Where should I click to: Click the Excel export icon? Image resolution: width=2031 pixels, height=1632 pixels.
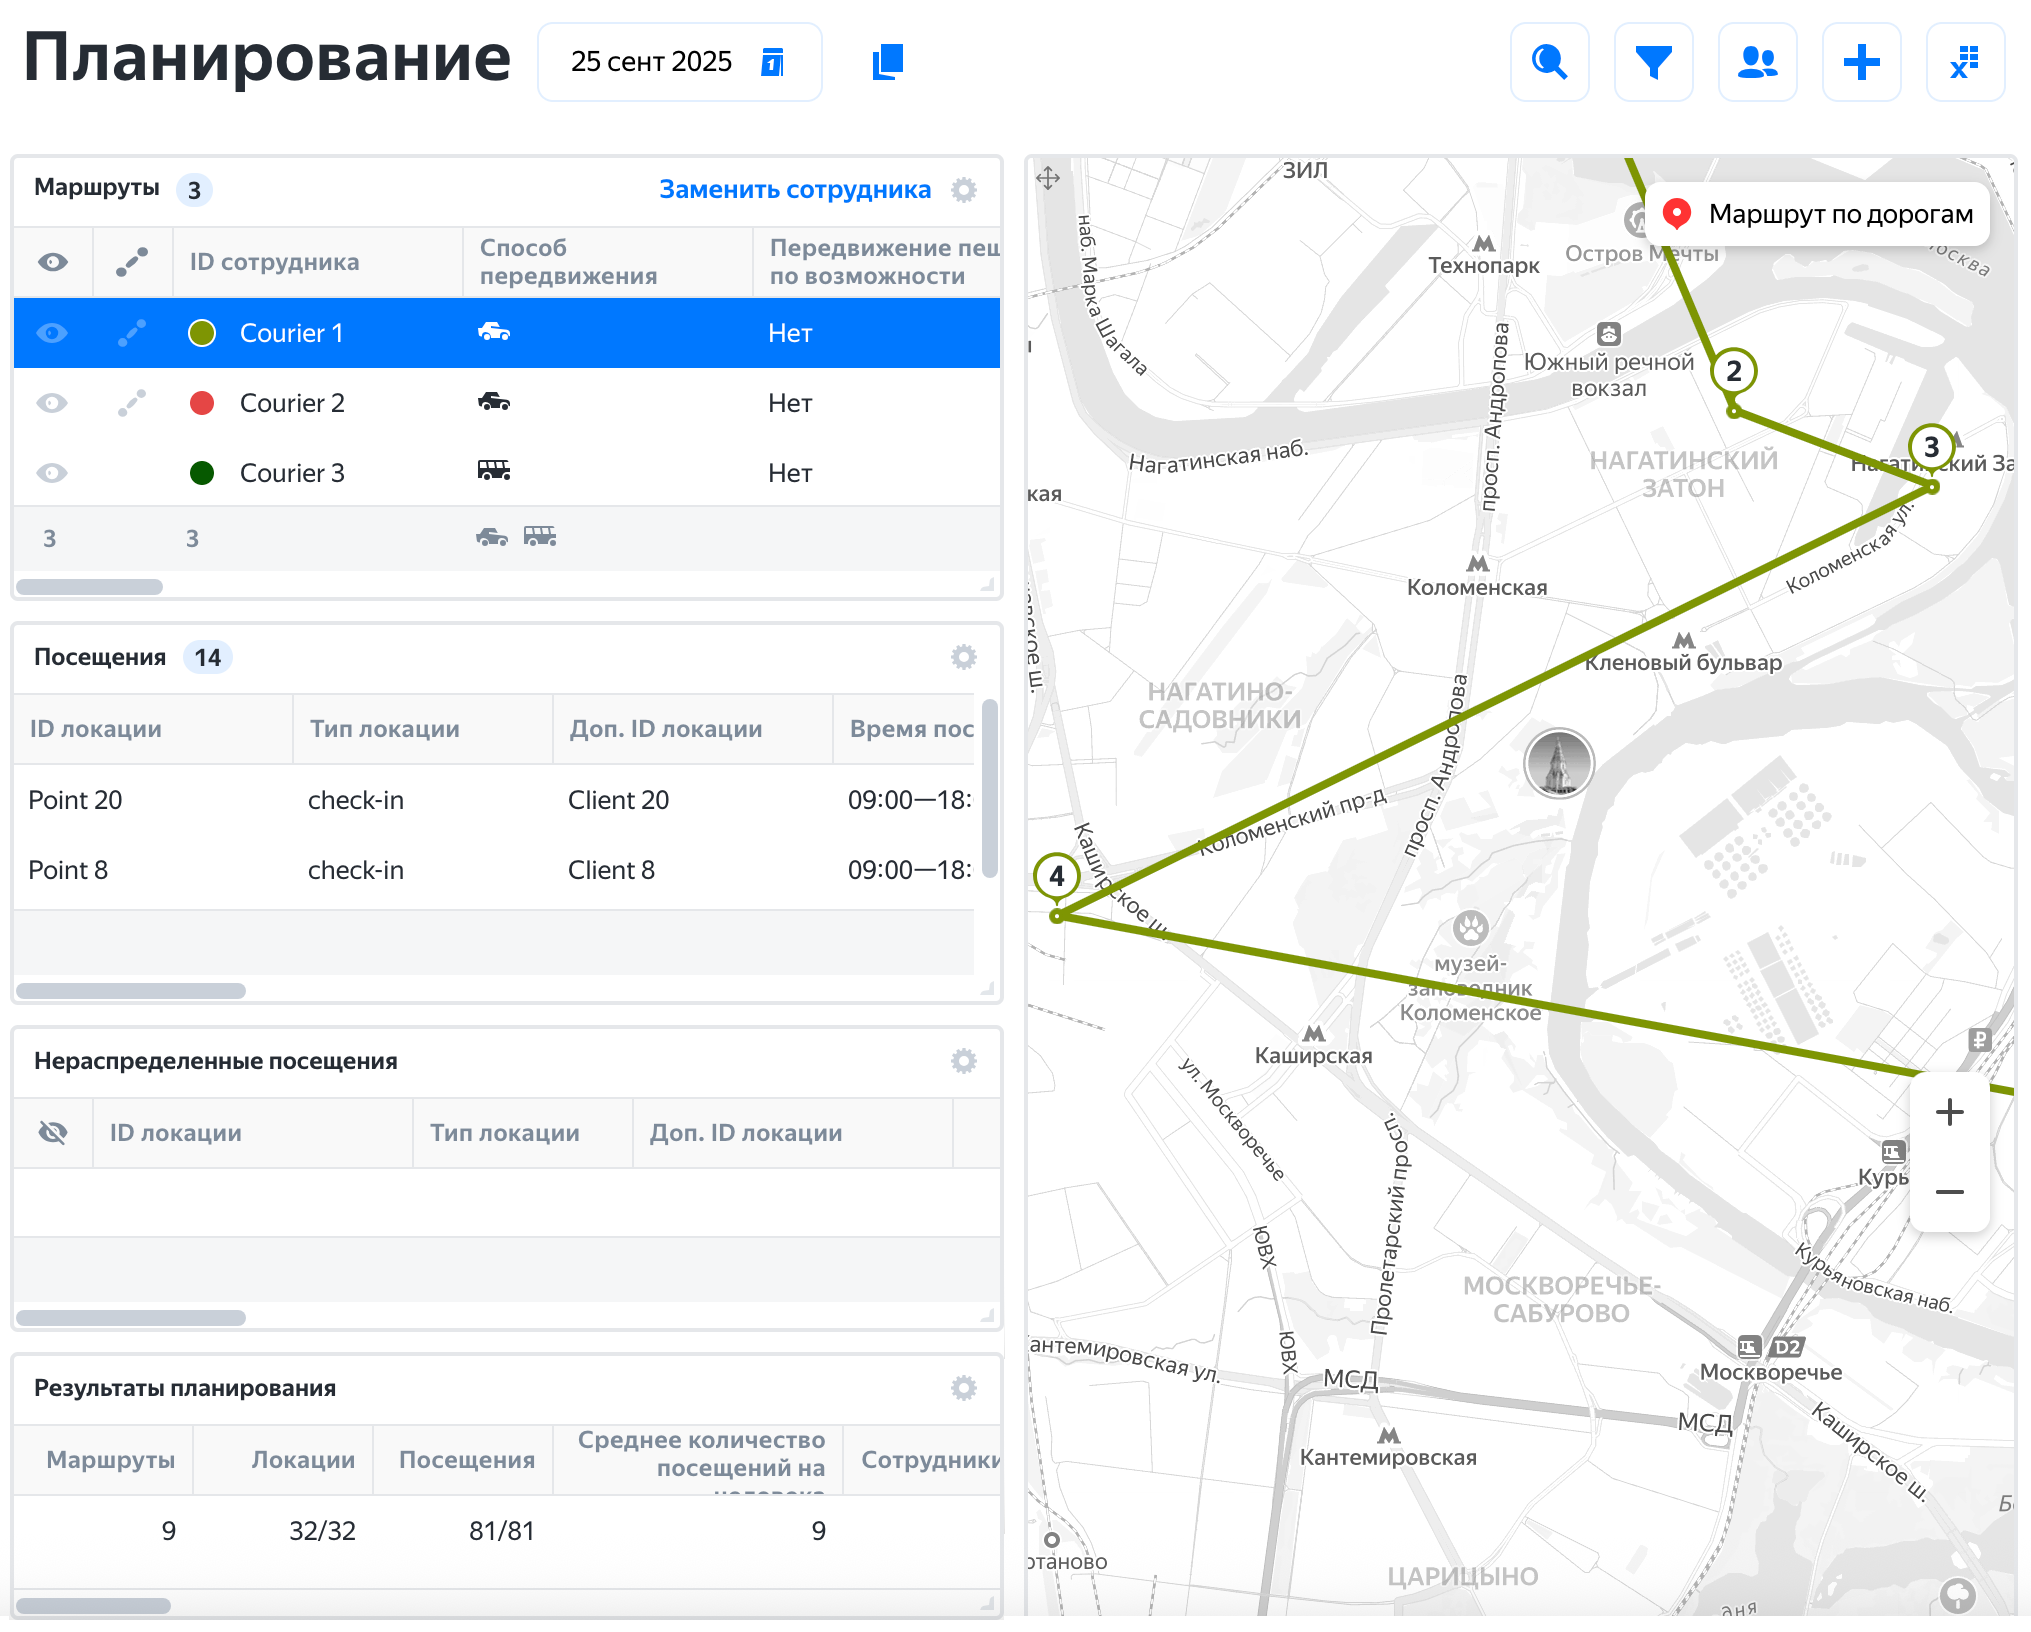pos(1965,62)
